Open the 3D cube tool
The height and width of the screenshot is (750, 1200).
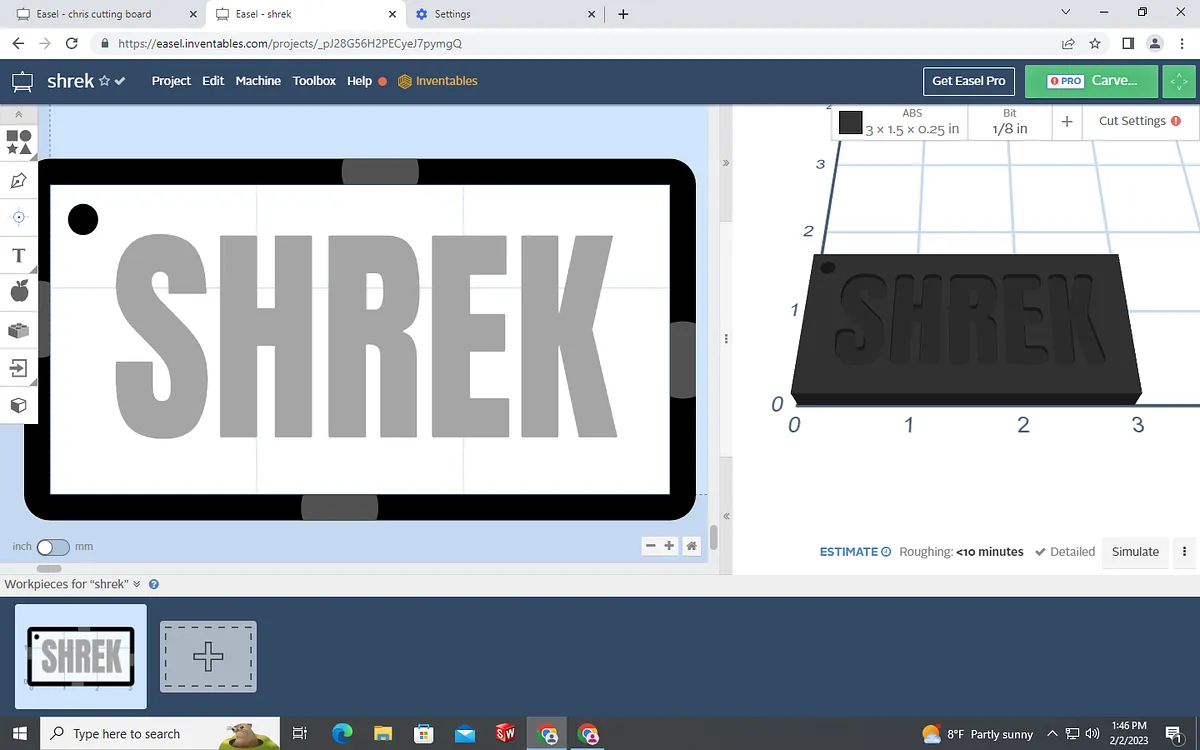(x=18, y=405)
